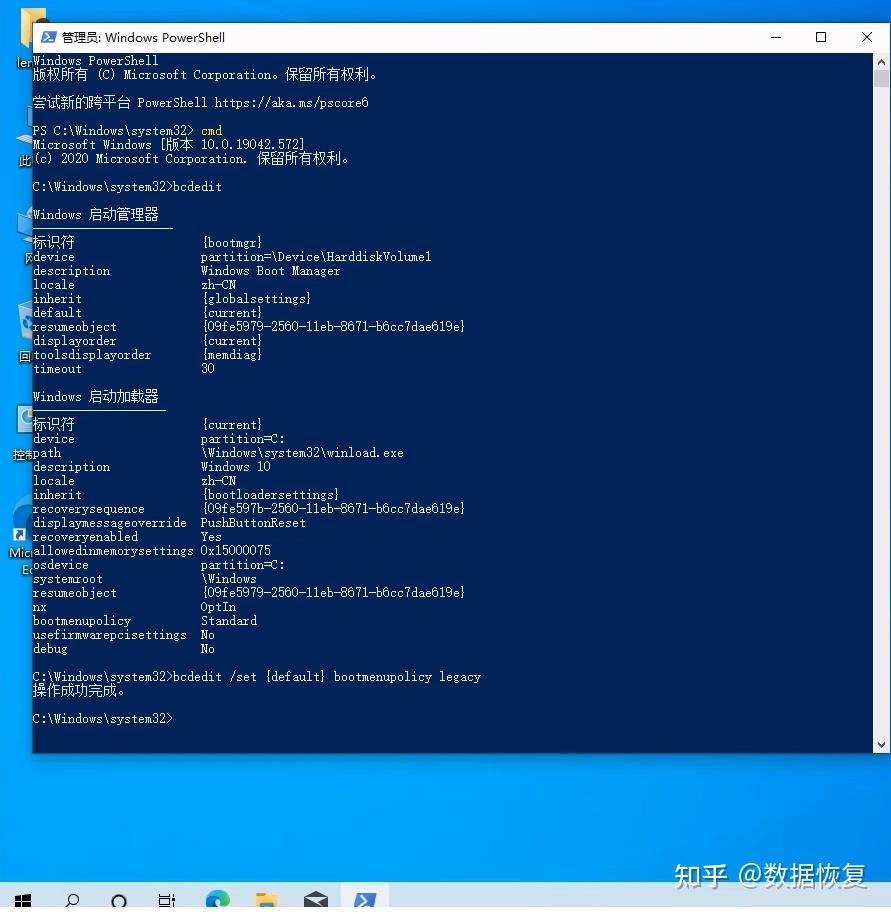
Task: Click the last 'C:\Windows\system32>' prompt line
Action: pos(103,719)
